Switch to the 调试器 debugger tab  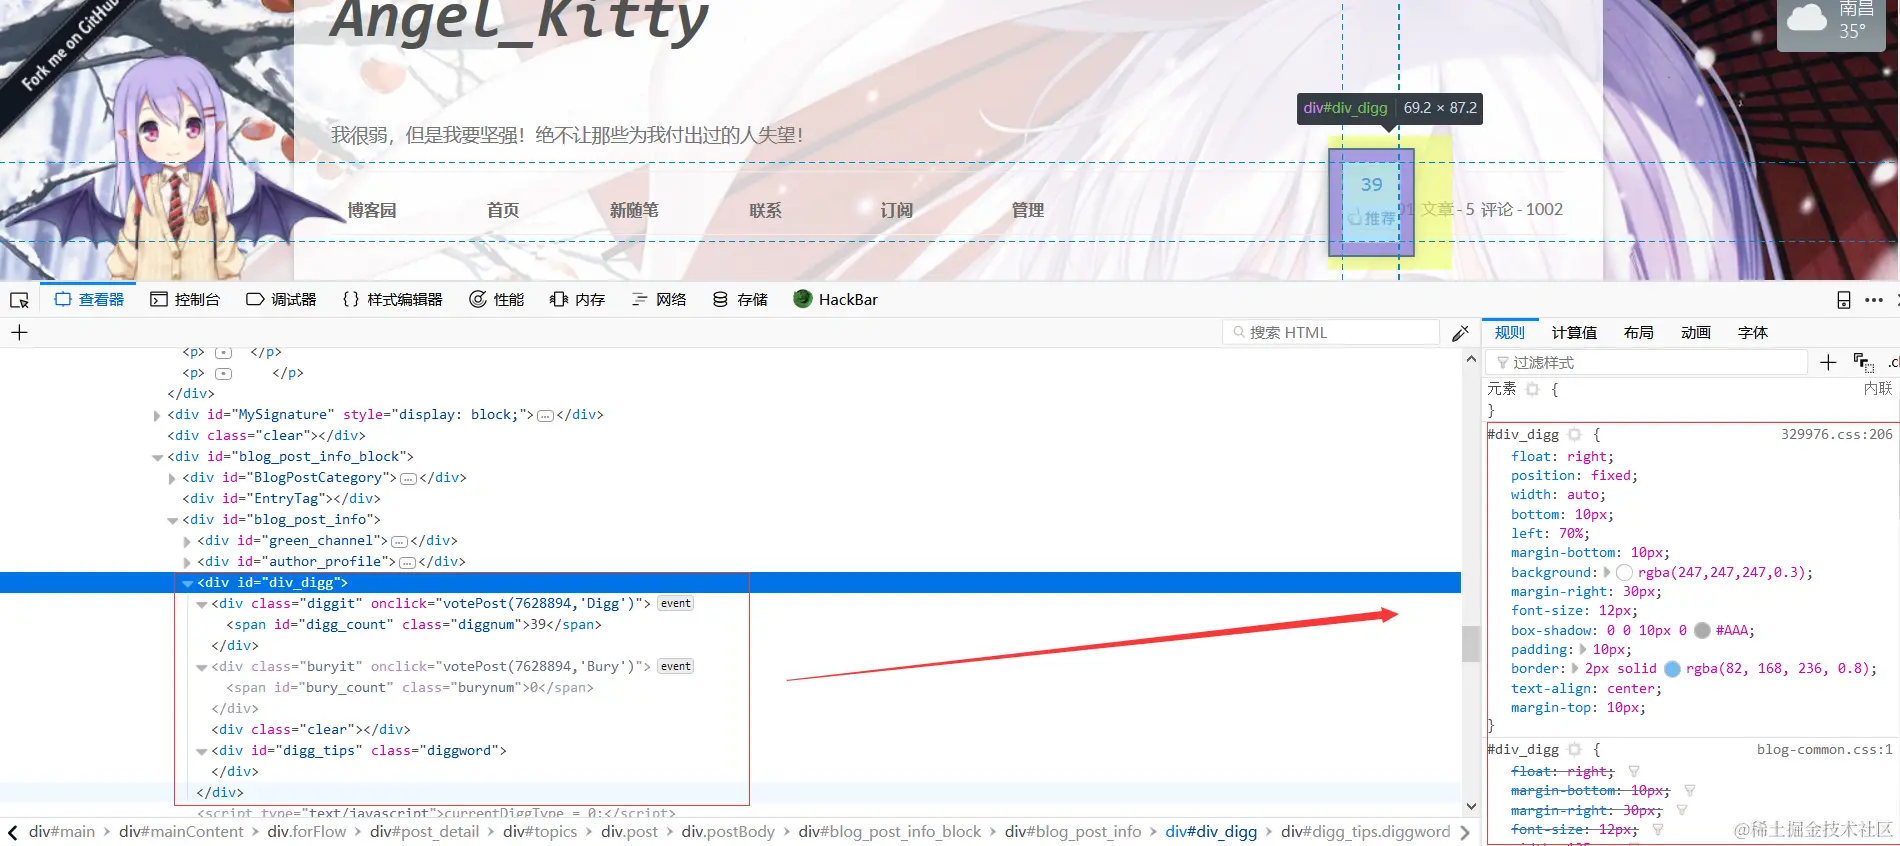point(281,299)
